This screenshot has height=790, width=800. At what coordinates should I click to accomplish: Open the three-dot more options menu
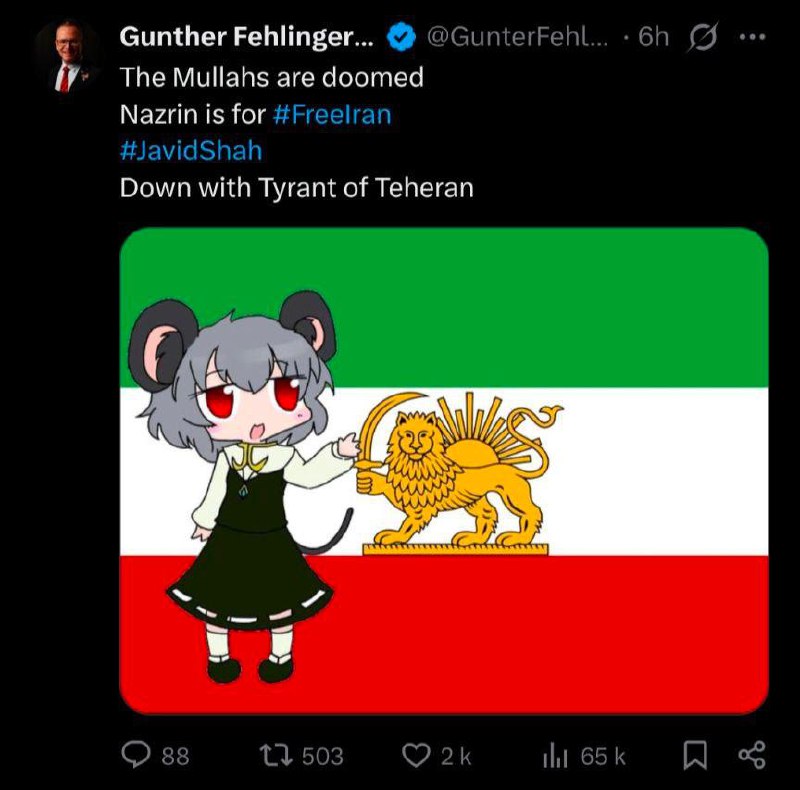tap(753, 37)
